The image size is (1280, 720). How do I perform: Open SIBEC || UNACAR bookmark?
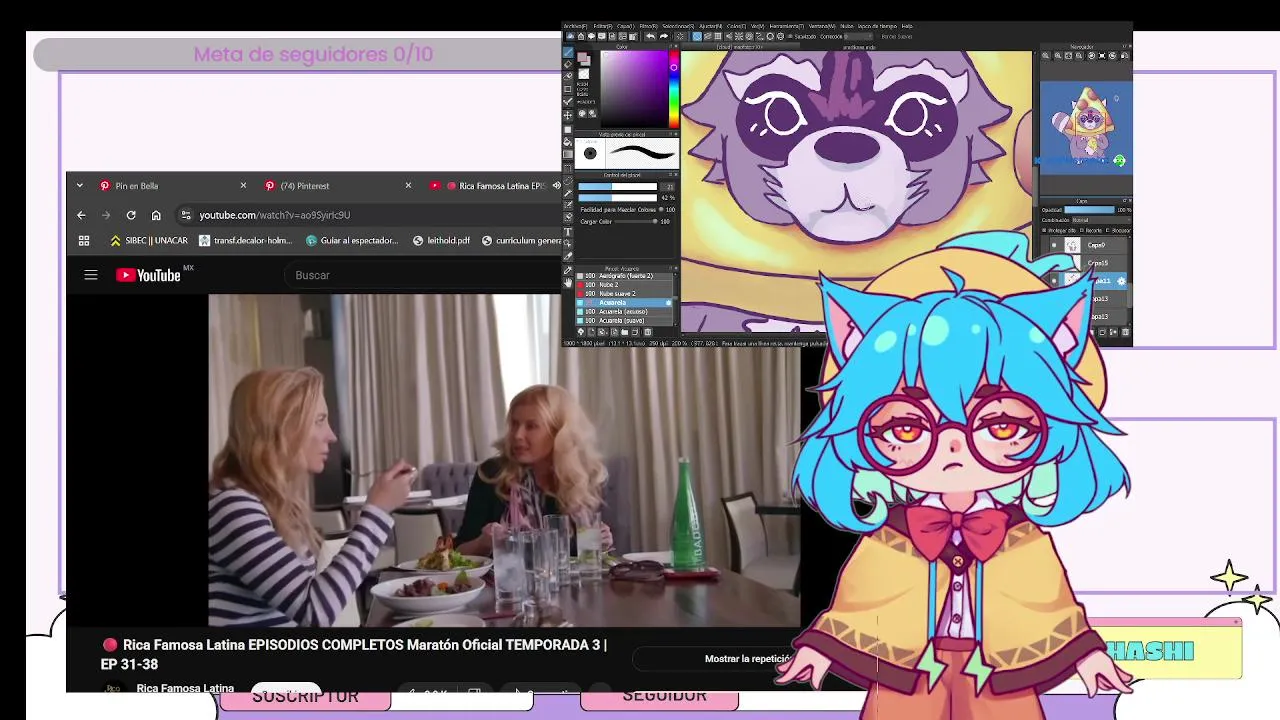tap(149, 240)
